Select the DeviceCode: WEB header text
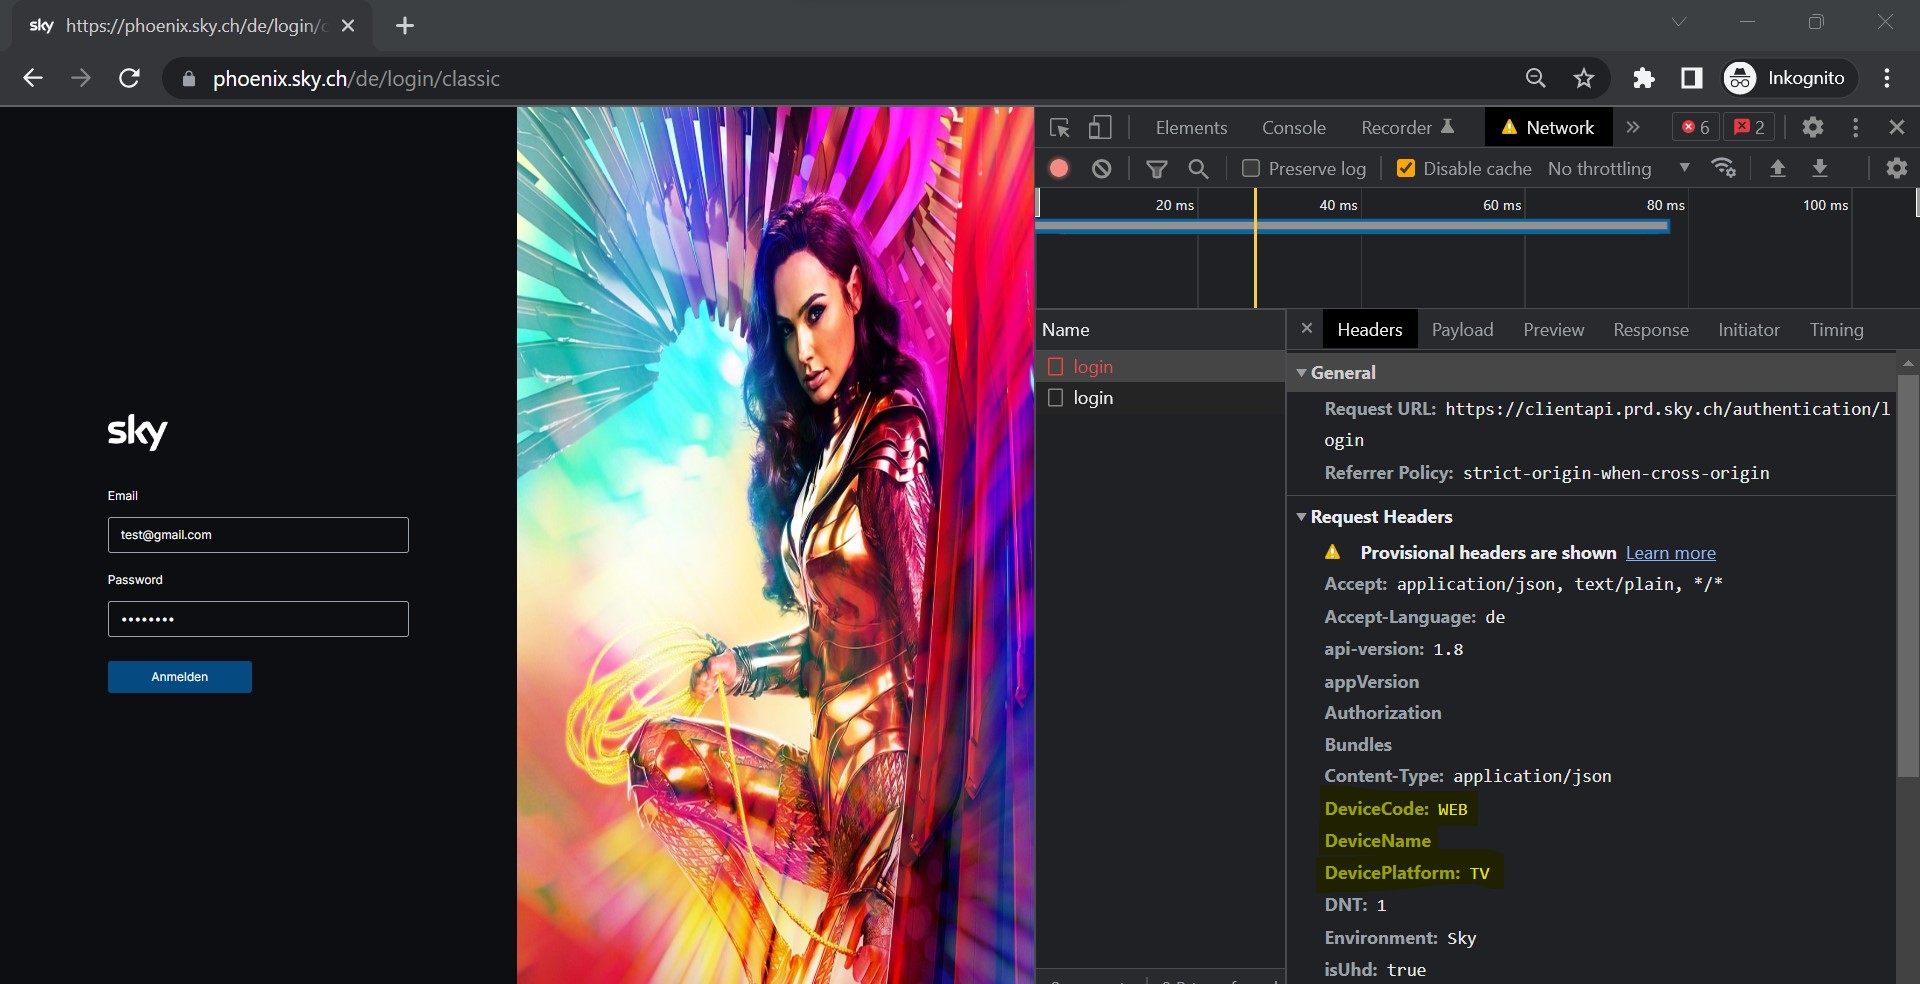The image size is (1920, 984). tap(1396, 808)
